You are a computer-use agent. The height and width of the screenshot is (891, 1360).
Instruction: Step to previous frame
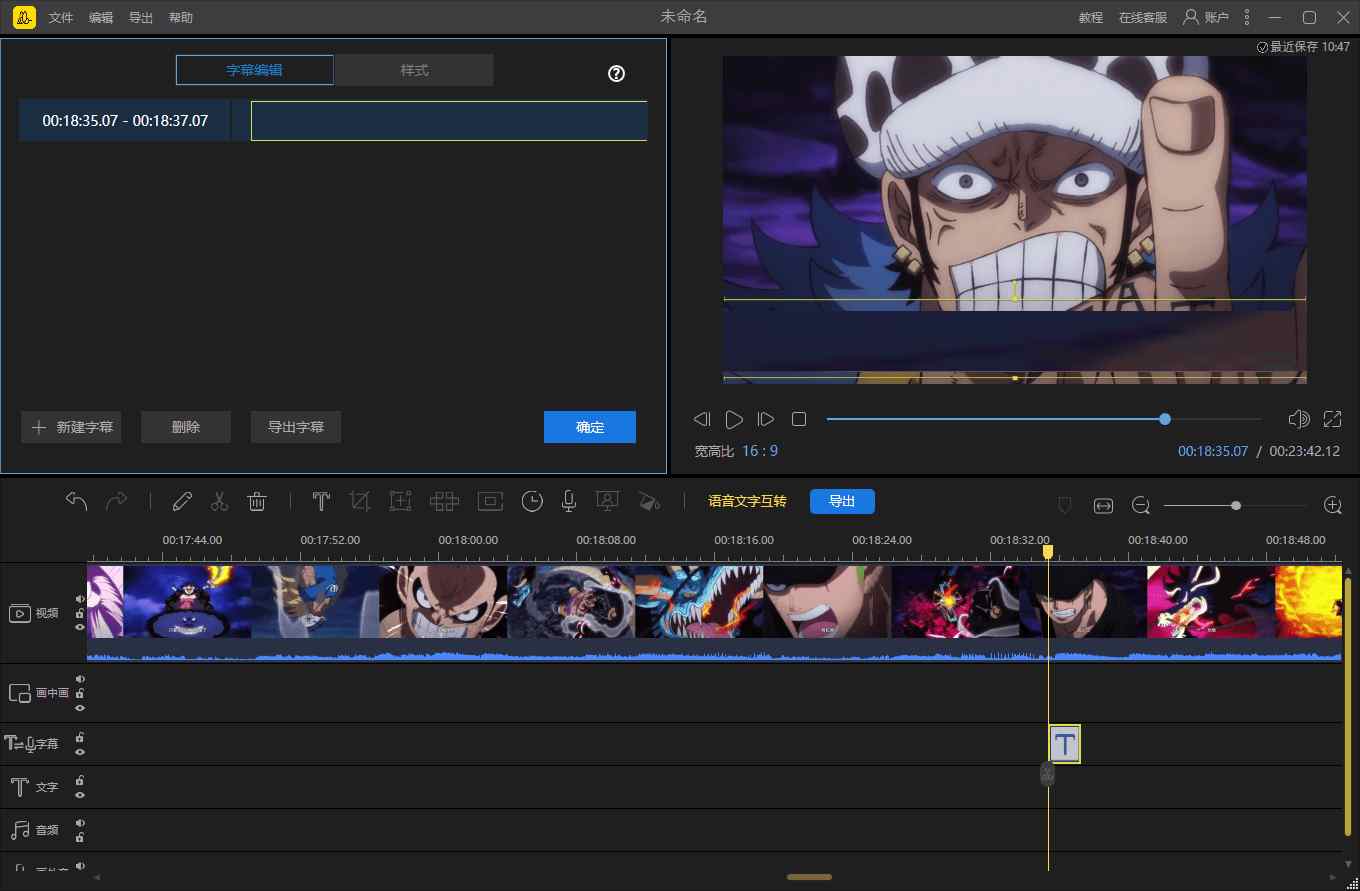pos(702,419)
